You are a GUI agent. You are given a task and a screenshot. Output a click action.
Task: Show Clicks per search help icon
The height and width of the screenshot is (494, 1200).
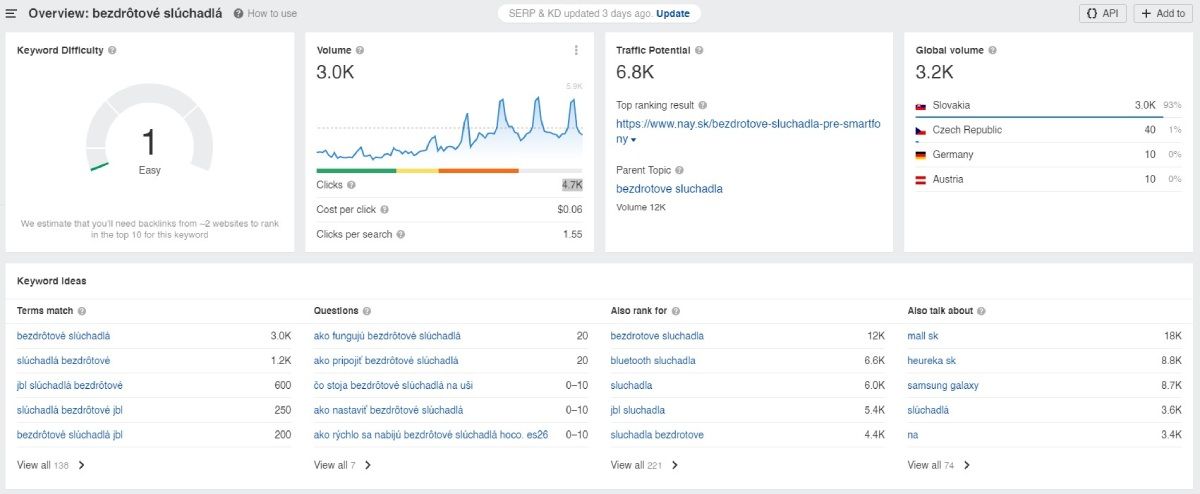click(x=400, y=234)
